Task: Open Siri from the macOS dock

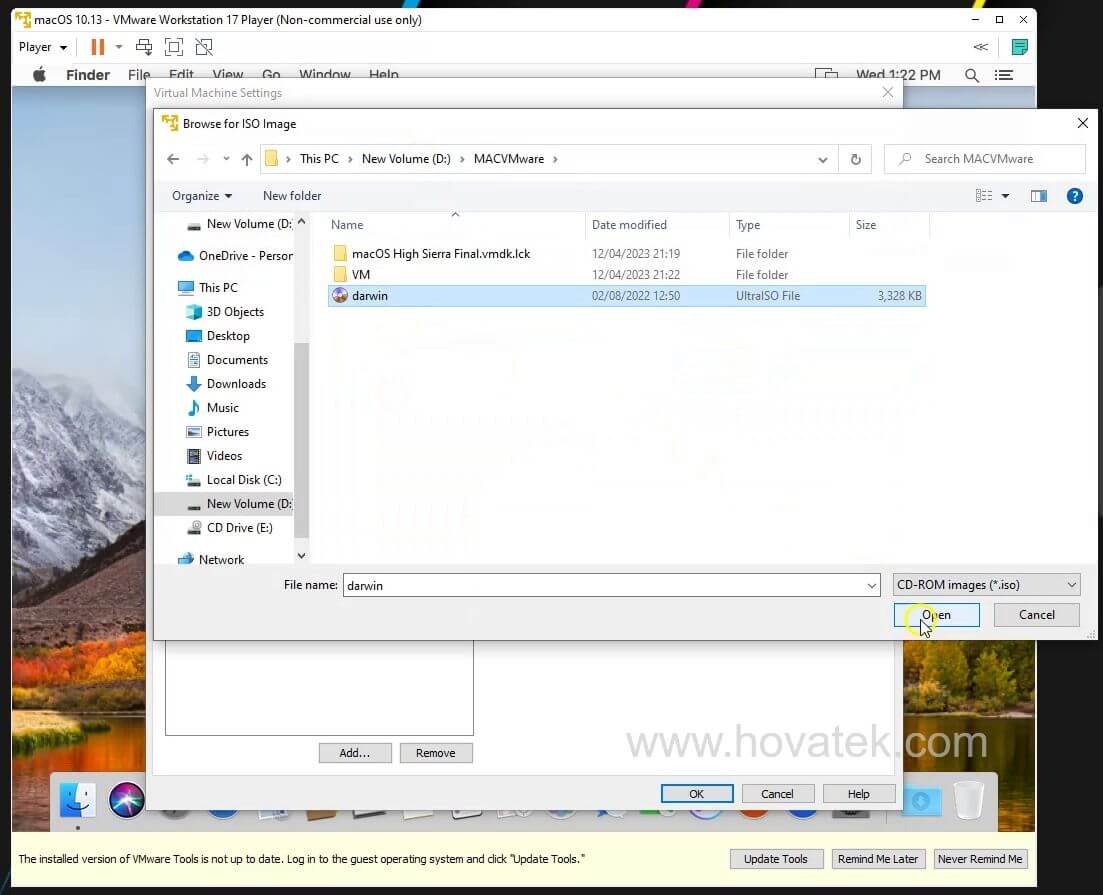Action: point(126,800)
